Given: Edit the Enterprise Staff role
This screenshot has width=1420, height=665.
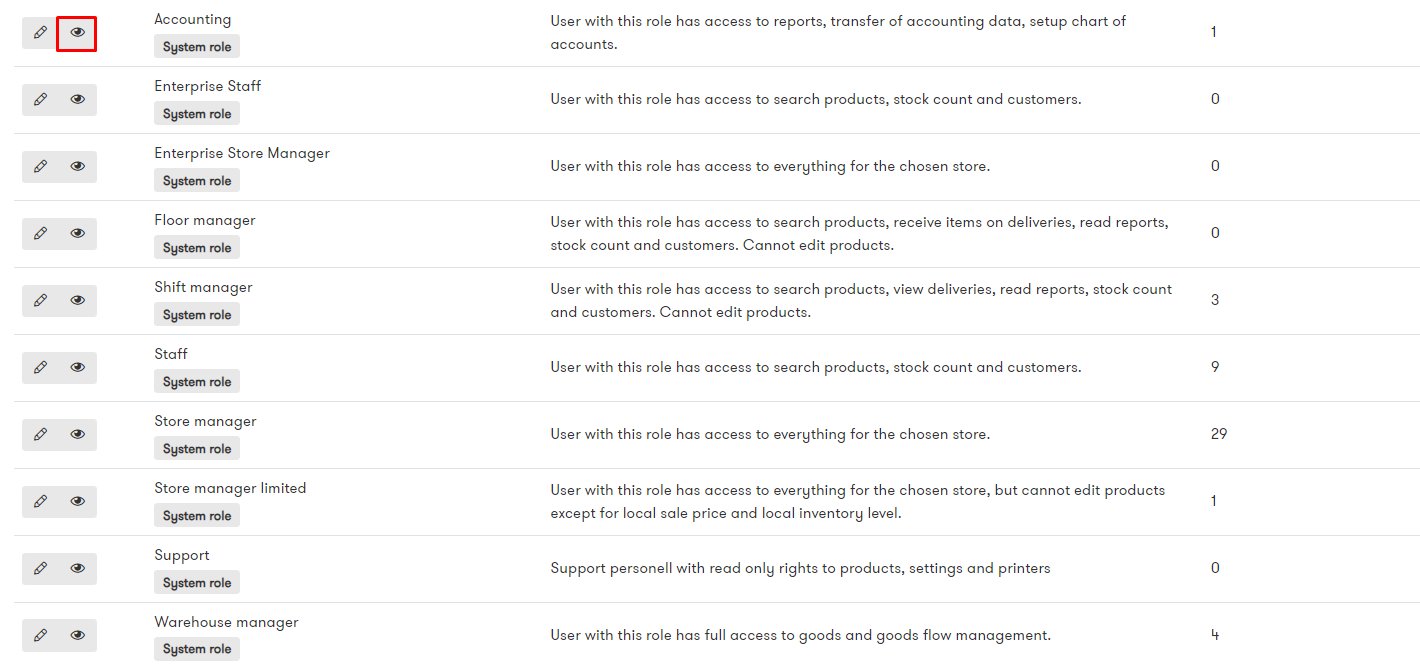Looking at the screenshot, I should [x=40, y=100].
